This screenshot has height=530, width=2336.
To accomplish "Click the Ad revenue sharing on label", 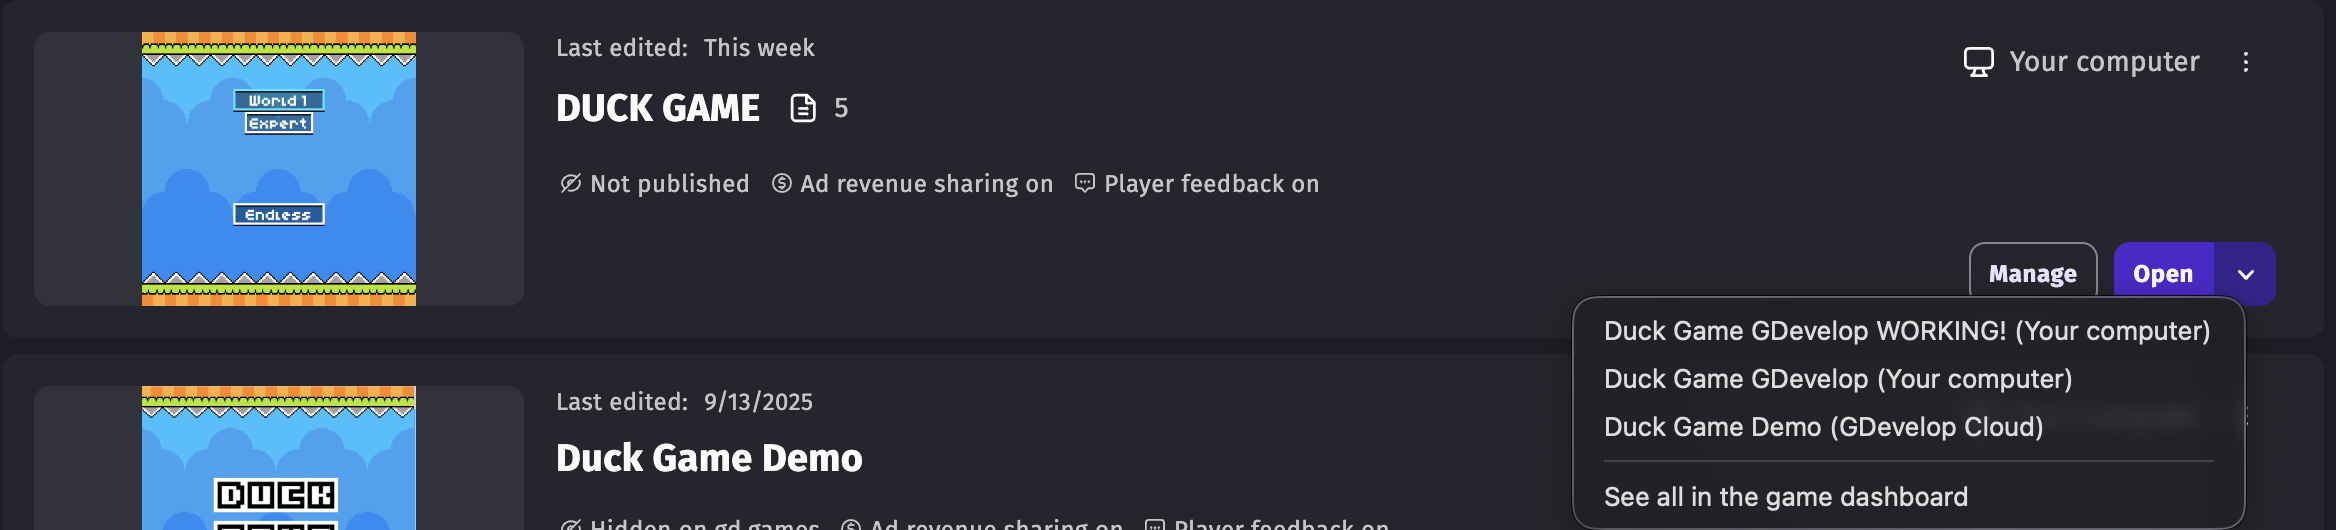I will pyautogui.click(x=926, y=184).
